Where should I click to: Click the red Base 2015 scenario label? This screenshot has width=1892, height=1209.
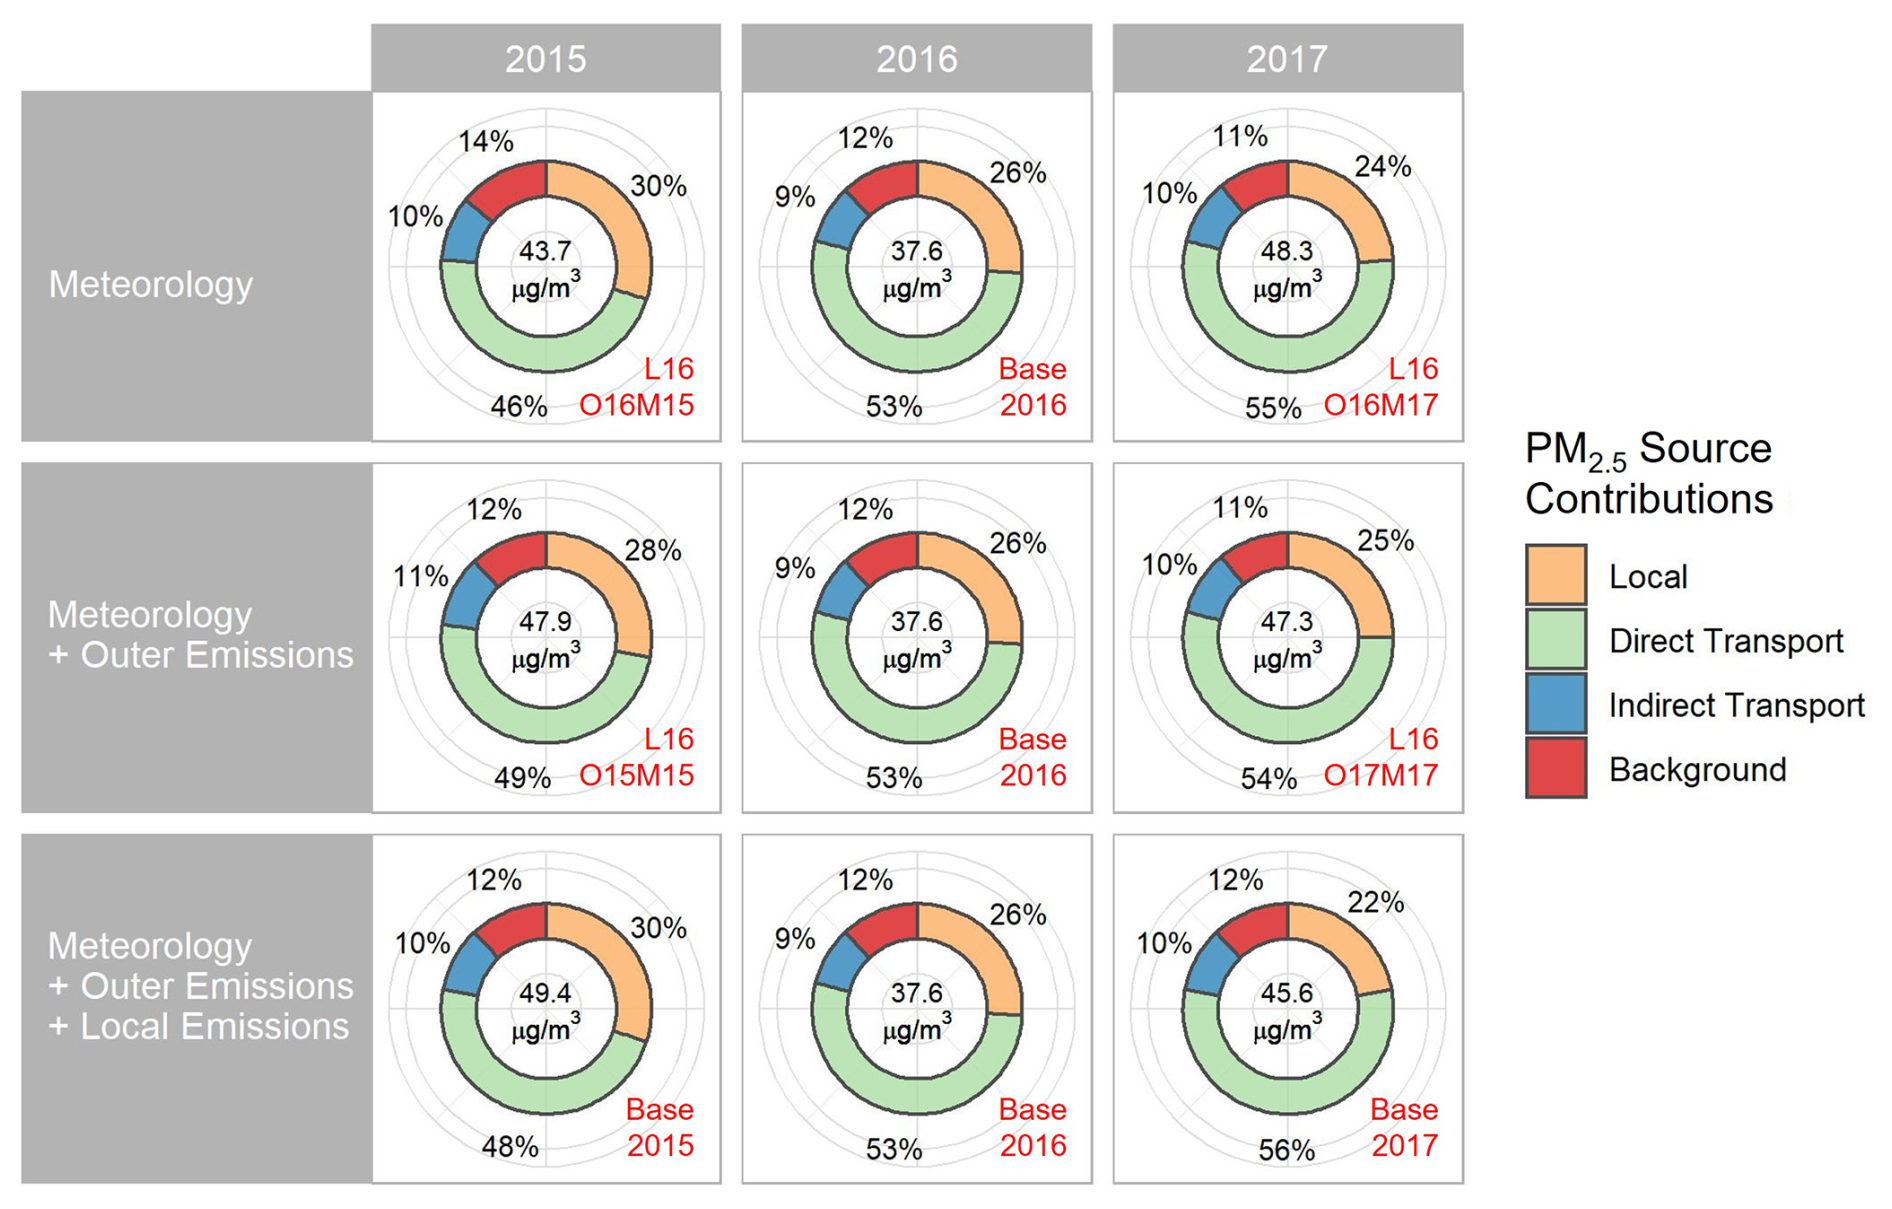(x=660, y=1127)
